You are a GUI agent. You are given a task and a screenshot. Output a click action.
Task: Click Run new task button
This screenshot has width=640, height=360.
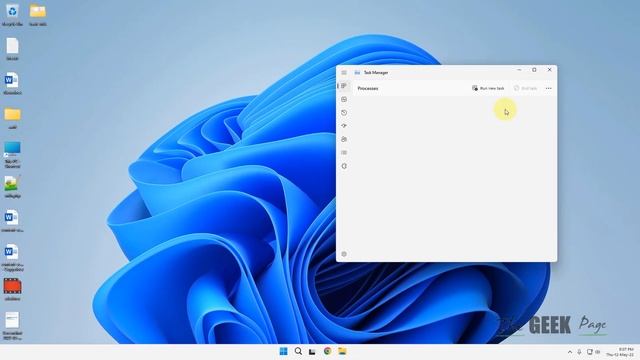tap(488, 88)
